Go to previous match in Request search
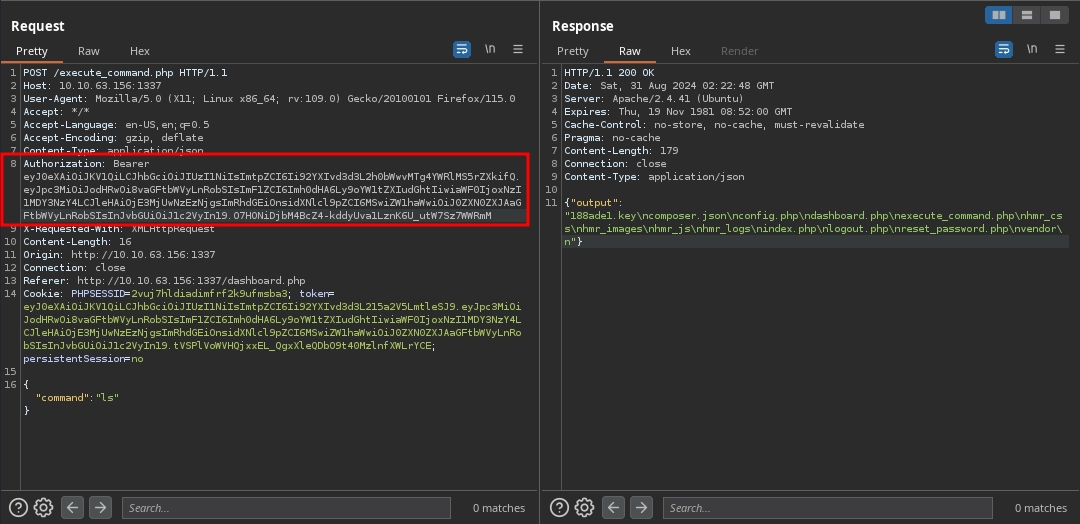The height and width of the screenshot is (524, 1080). (72, 508)
